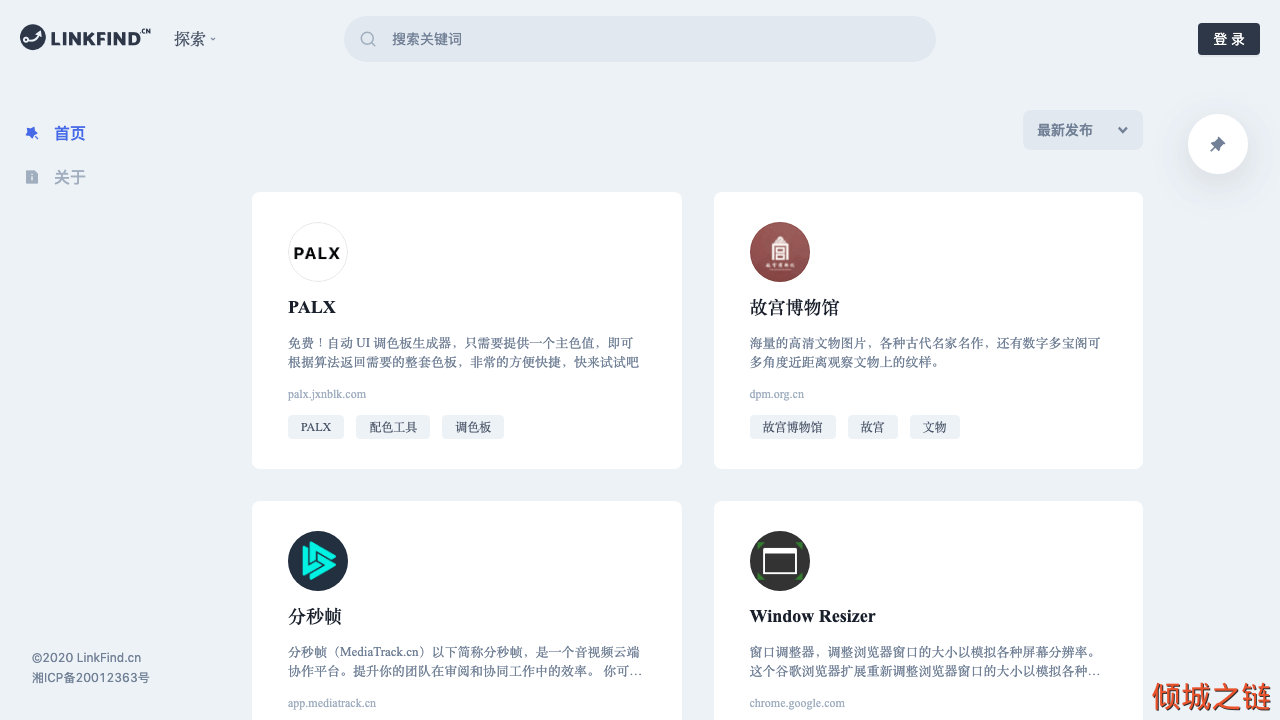Click the 故宫博物馆 logo icon

[780, 252]
